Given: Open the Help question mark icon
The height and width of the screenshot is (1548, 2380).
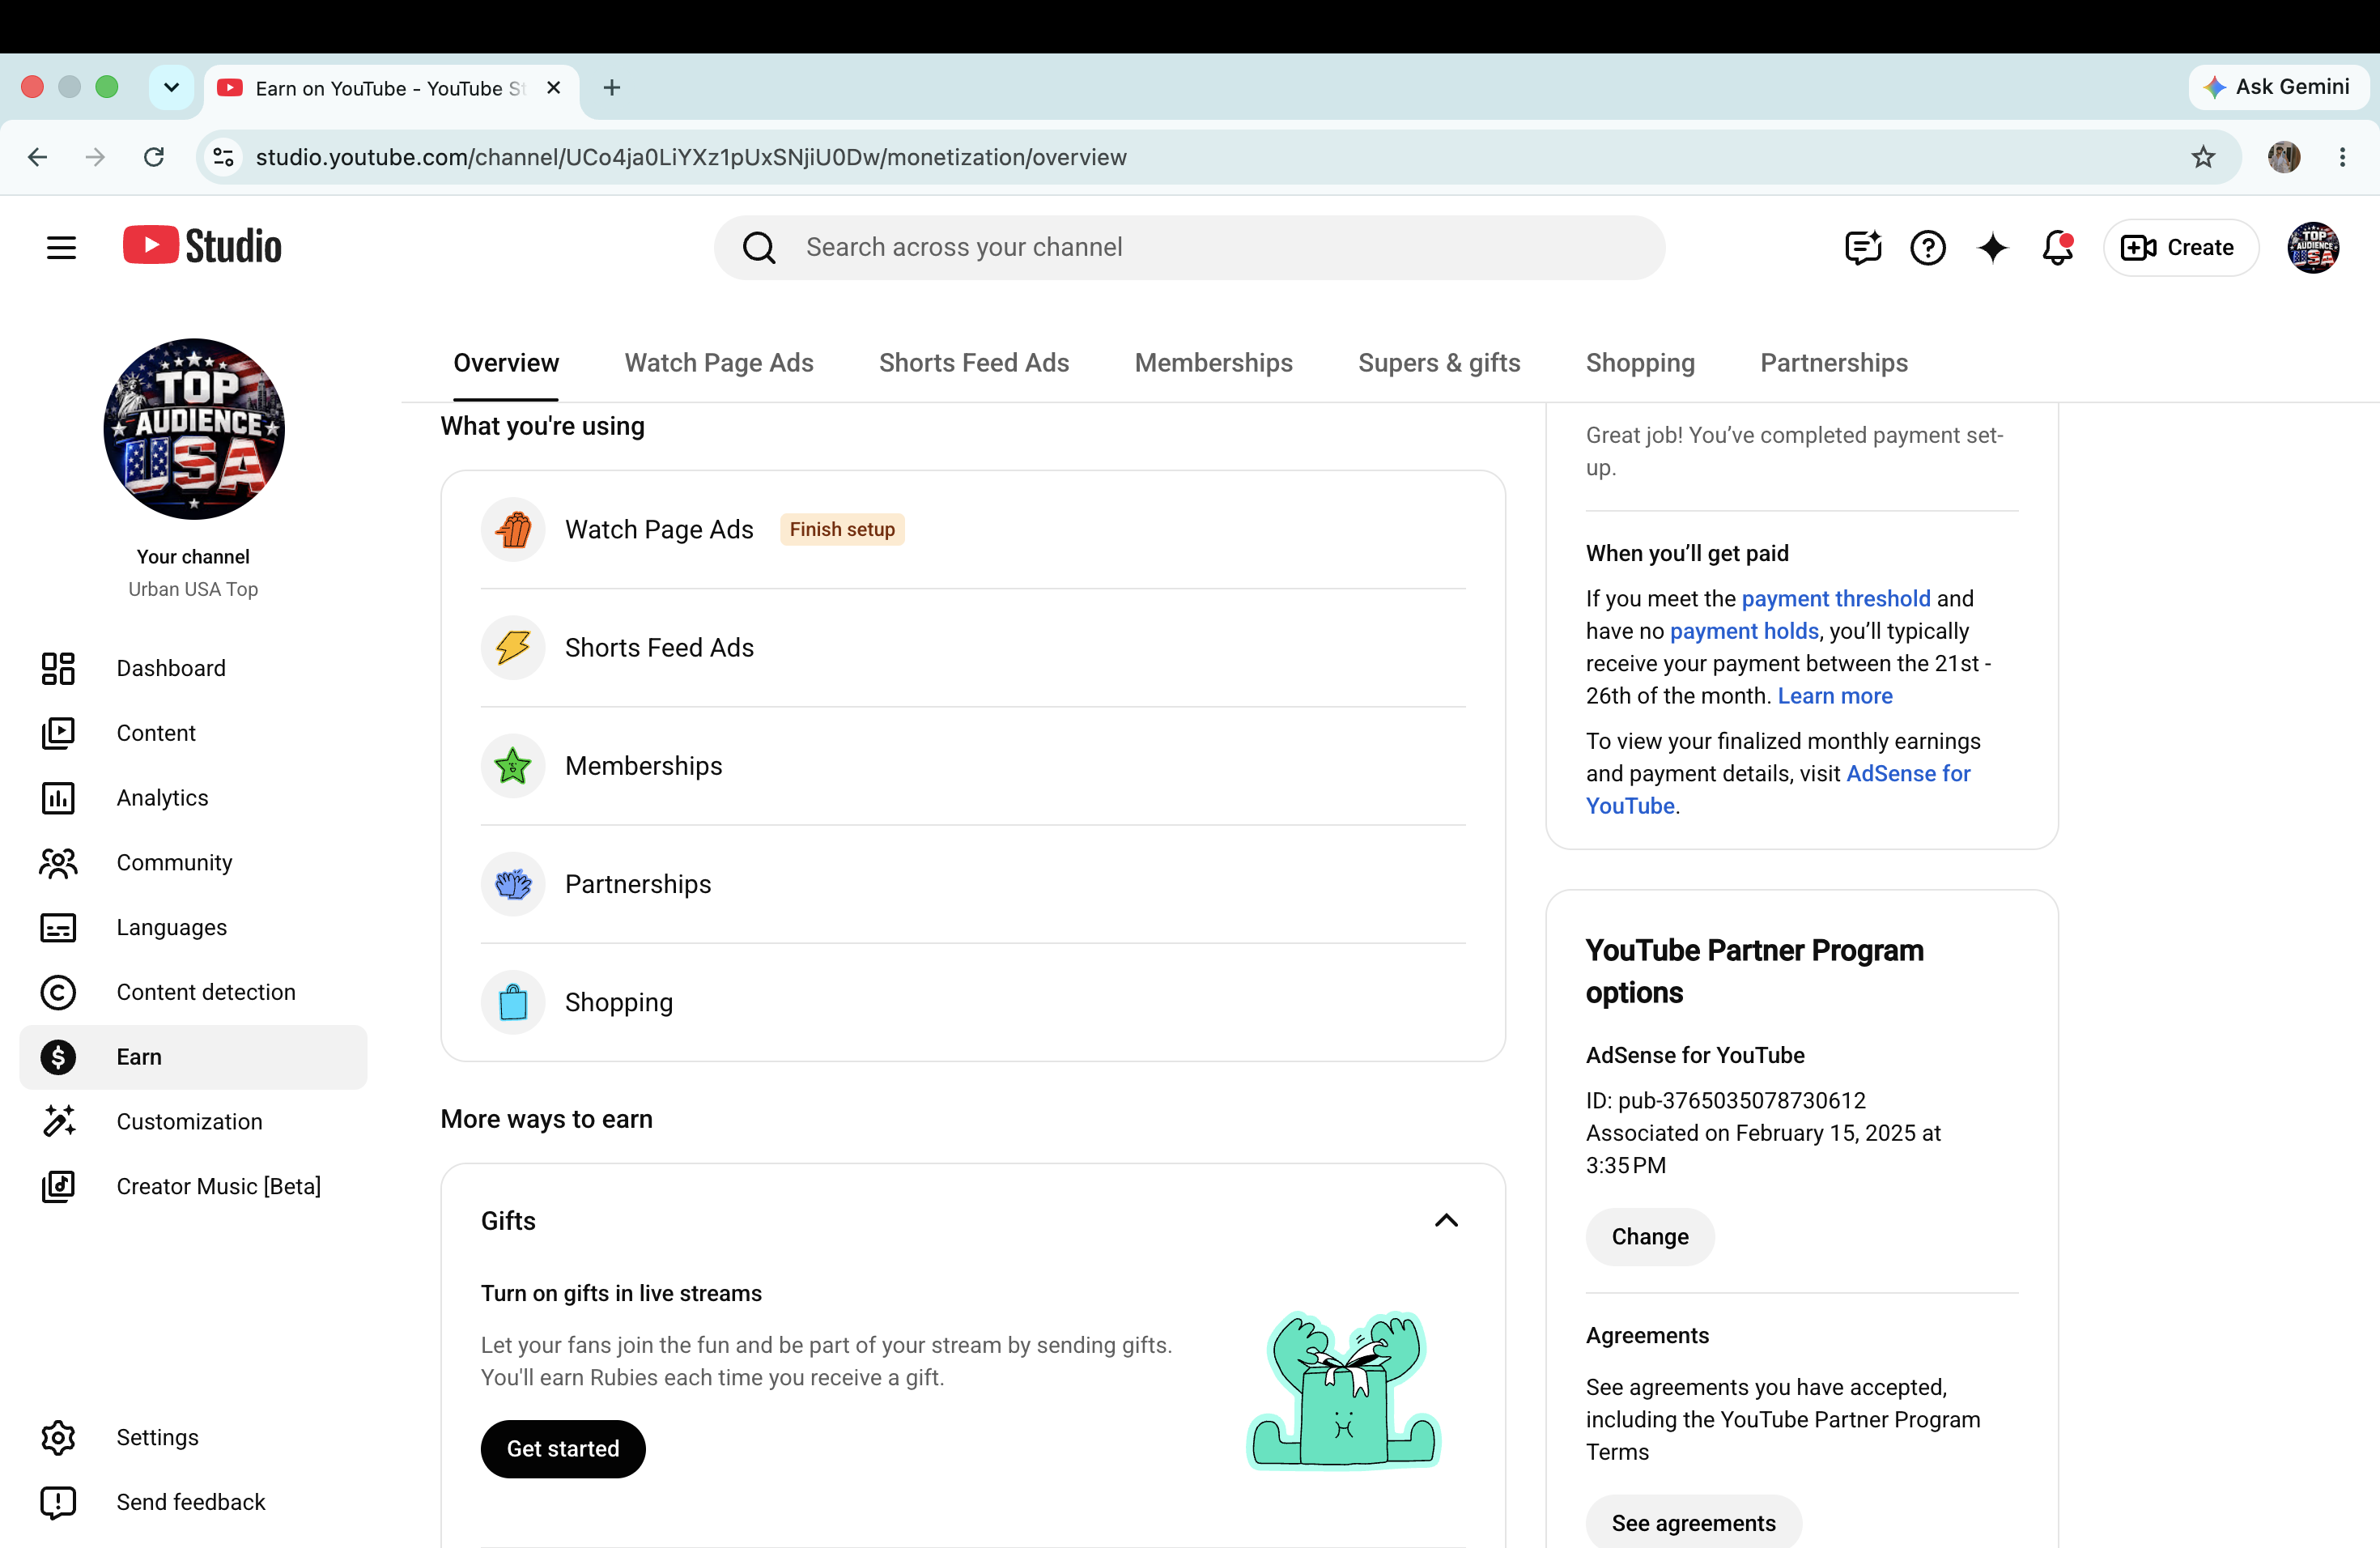Looking at the screenshot, I should tap(1928, 247).
